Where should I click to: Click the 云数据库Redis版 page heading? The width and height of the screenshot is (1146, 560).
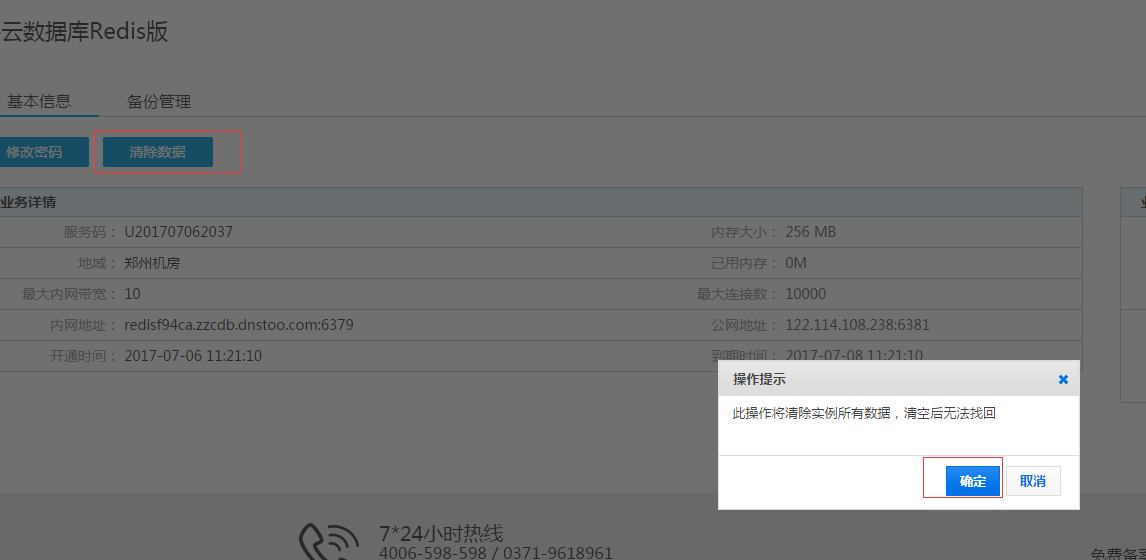coord(84,32)
